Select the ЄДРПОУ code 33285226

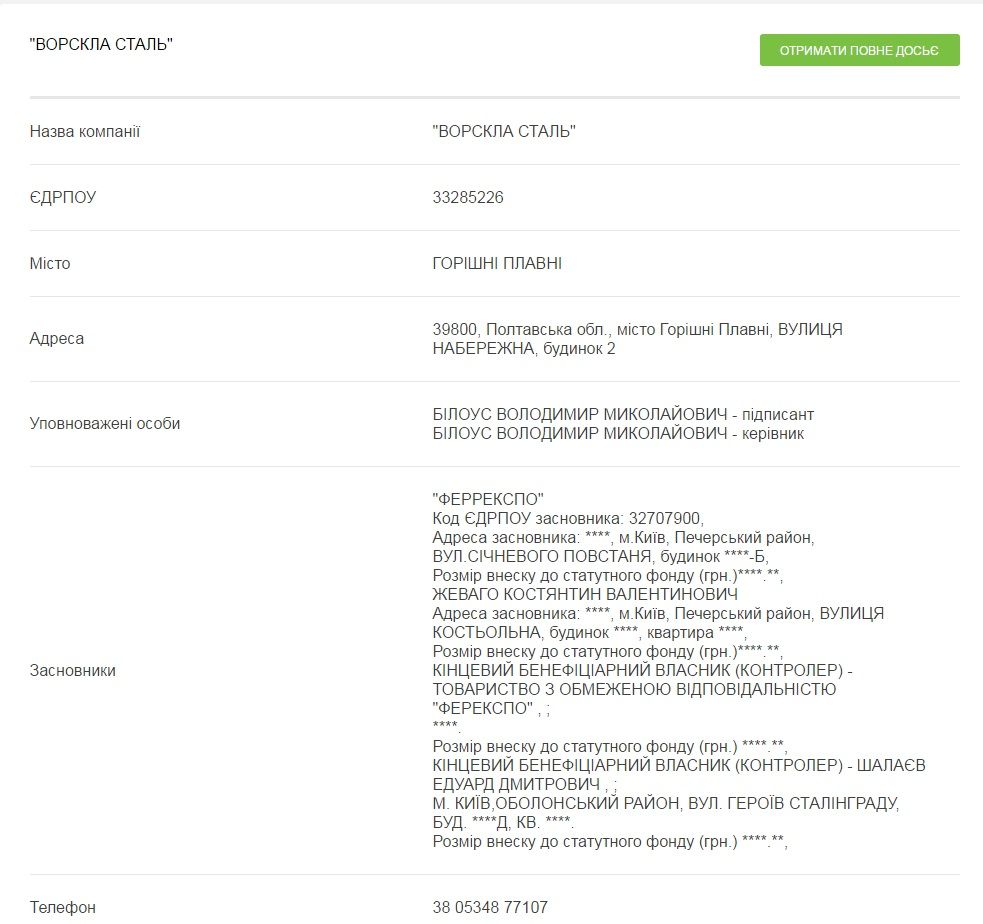pyautogui.click(x=468, y=197)
